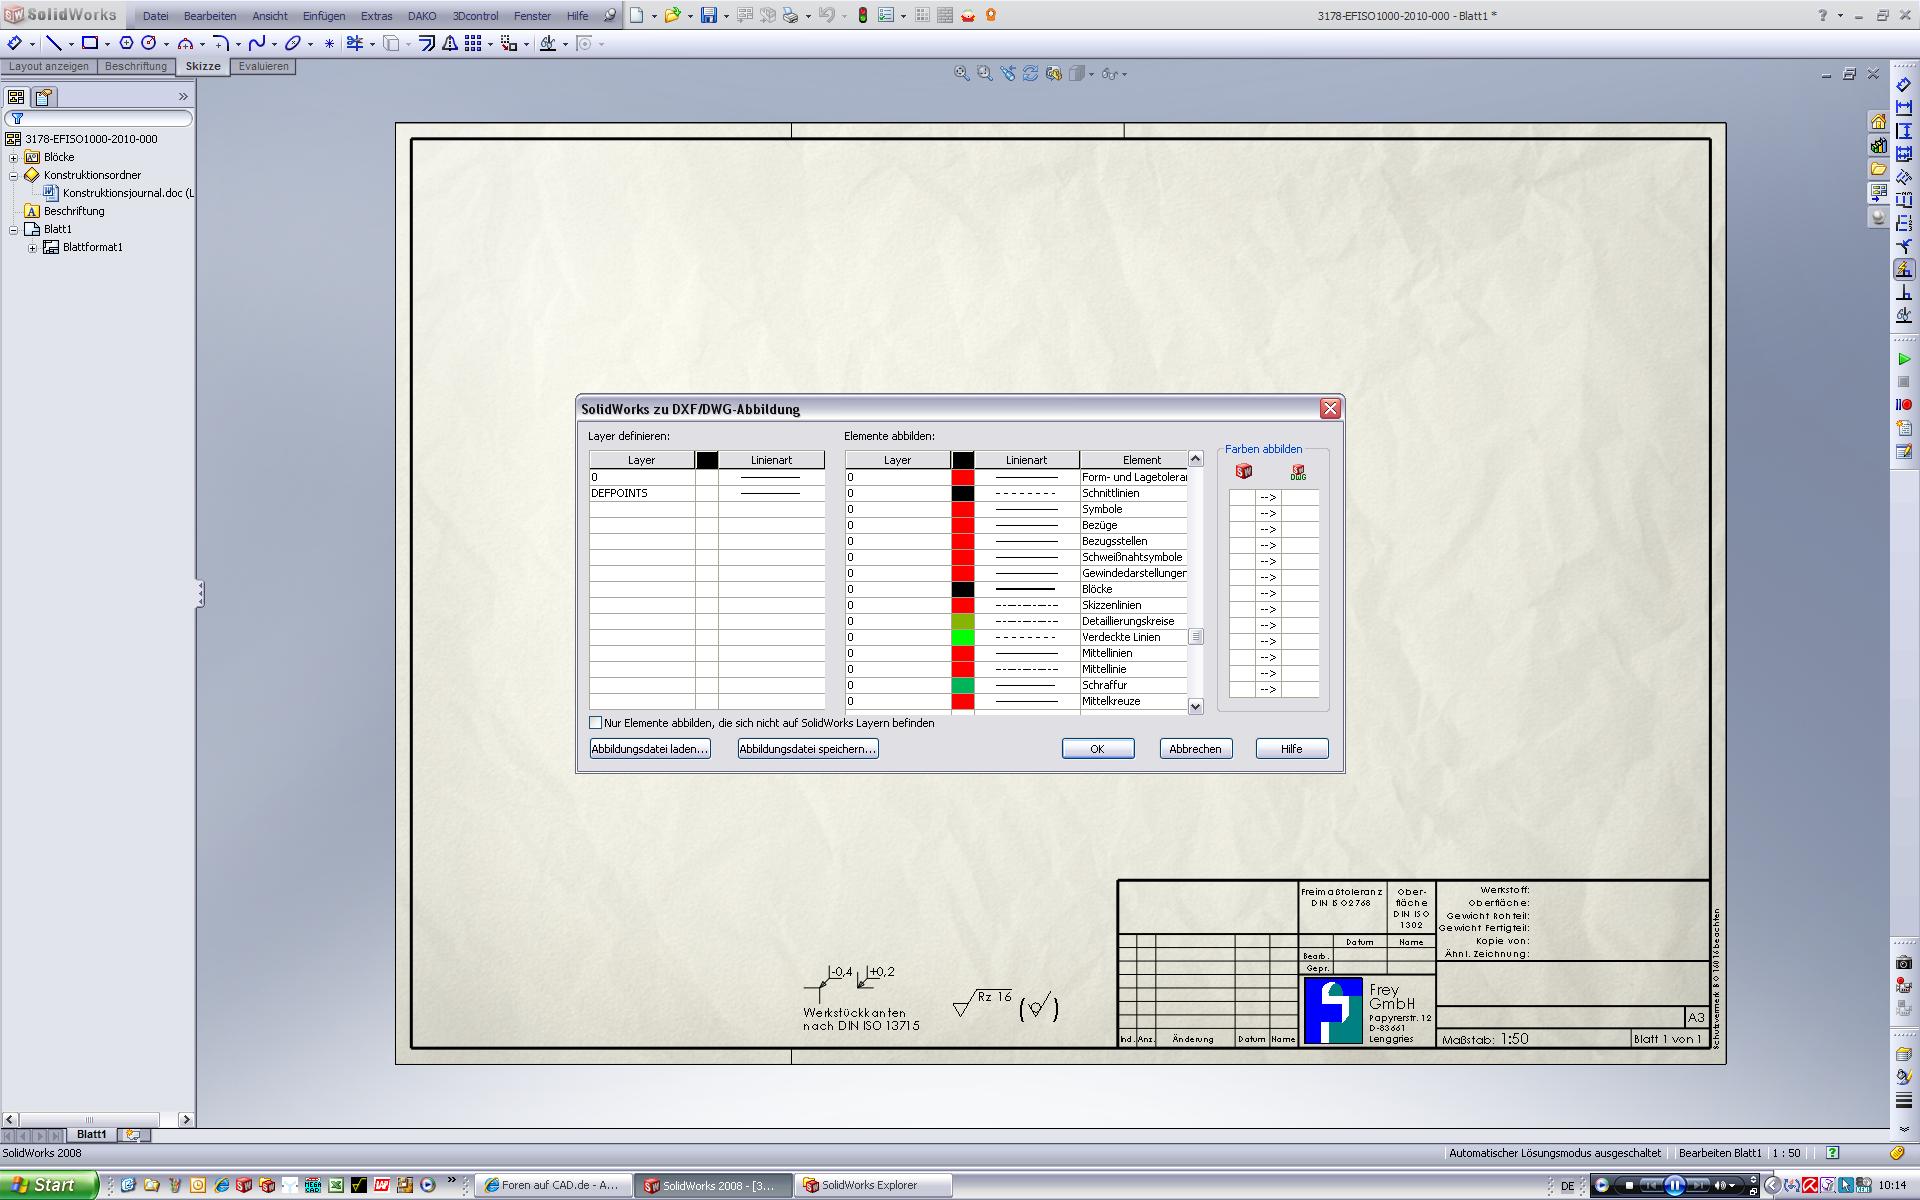Open the FeatureManager design tree tab
The image size is (1920, 1200).
pos(16,97)
